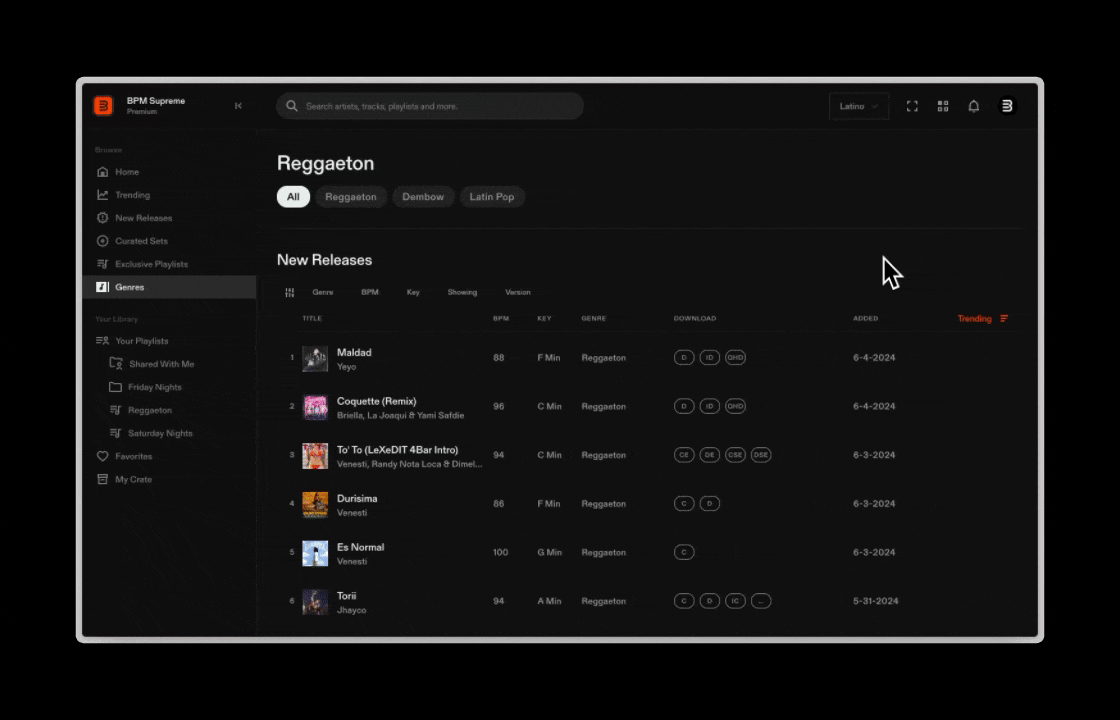Click the search magnifier icon
The width and height of the screenshot is (1120, 720).
pyautogui.click(x=291, y=106)
